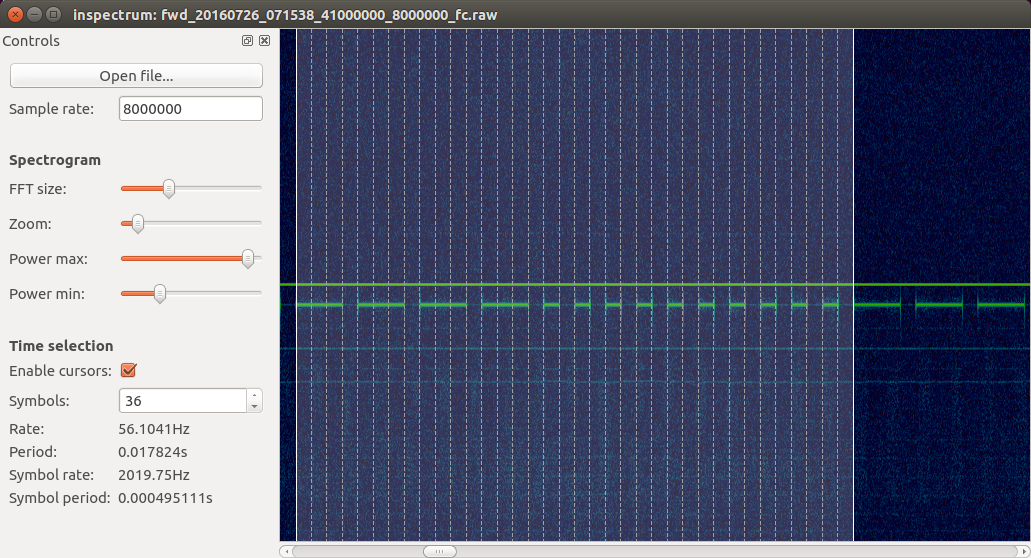This screenshot has width=1031, height=558.
Task: Click the Controls panel title
Action: pos(31,41)
